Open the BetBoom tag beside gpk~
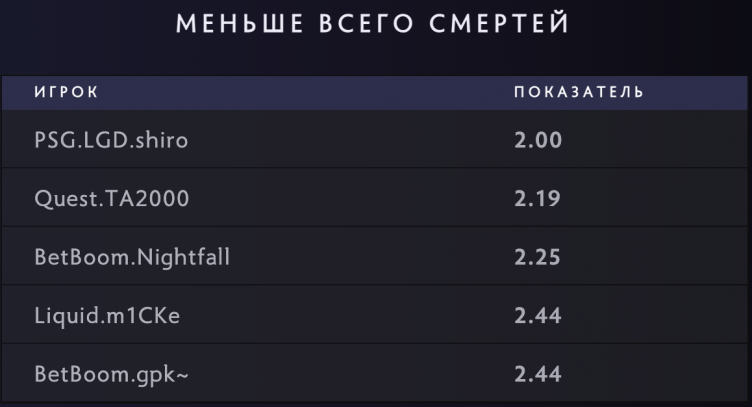The height and width of the screenshot is (407, 752). 73,376
